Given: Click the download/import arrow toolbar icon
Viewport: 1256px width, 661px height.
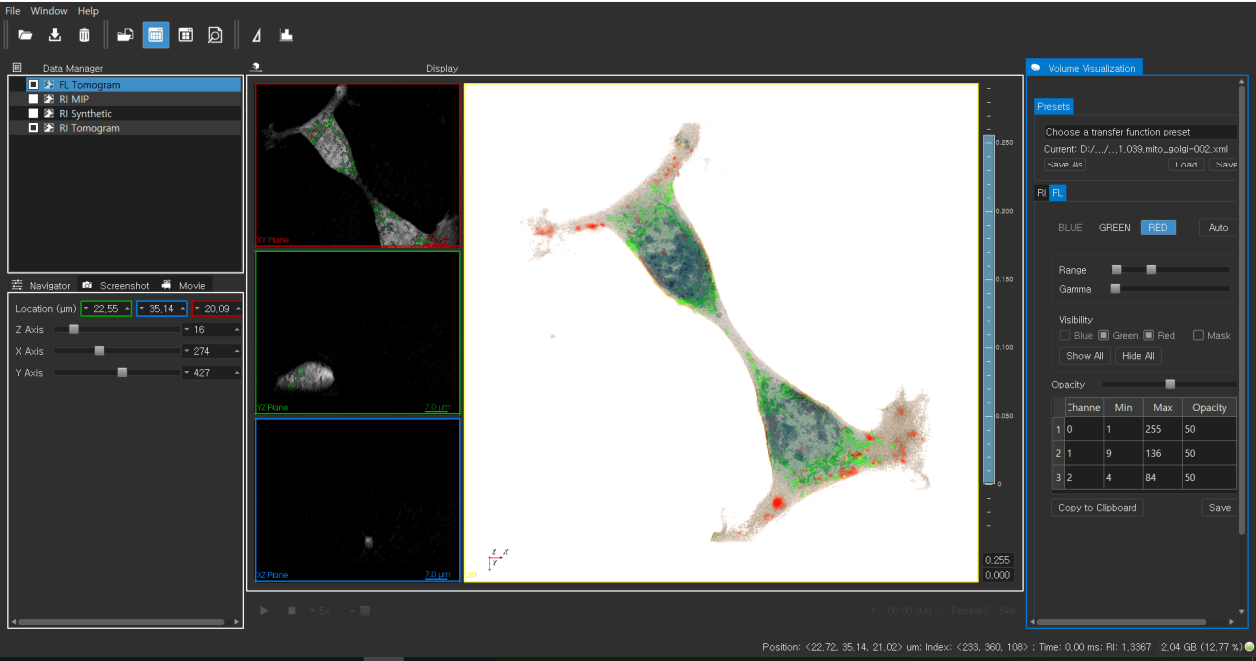Looking at the screenshot, I should click(55, 35).
